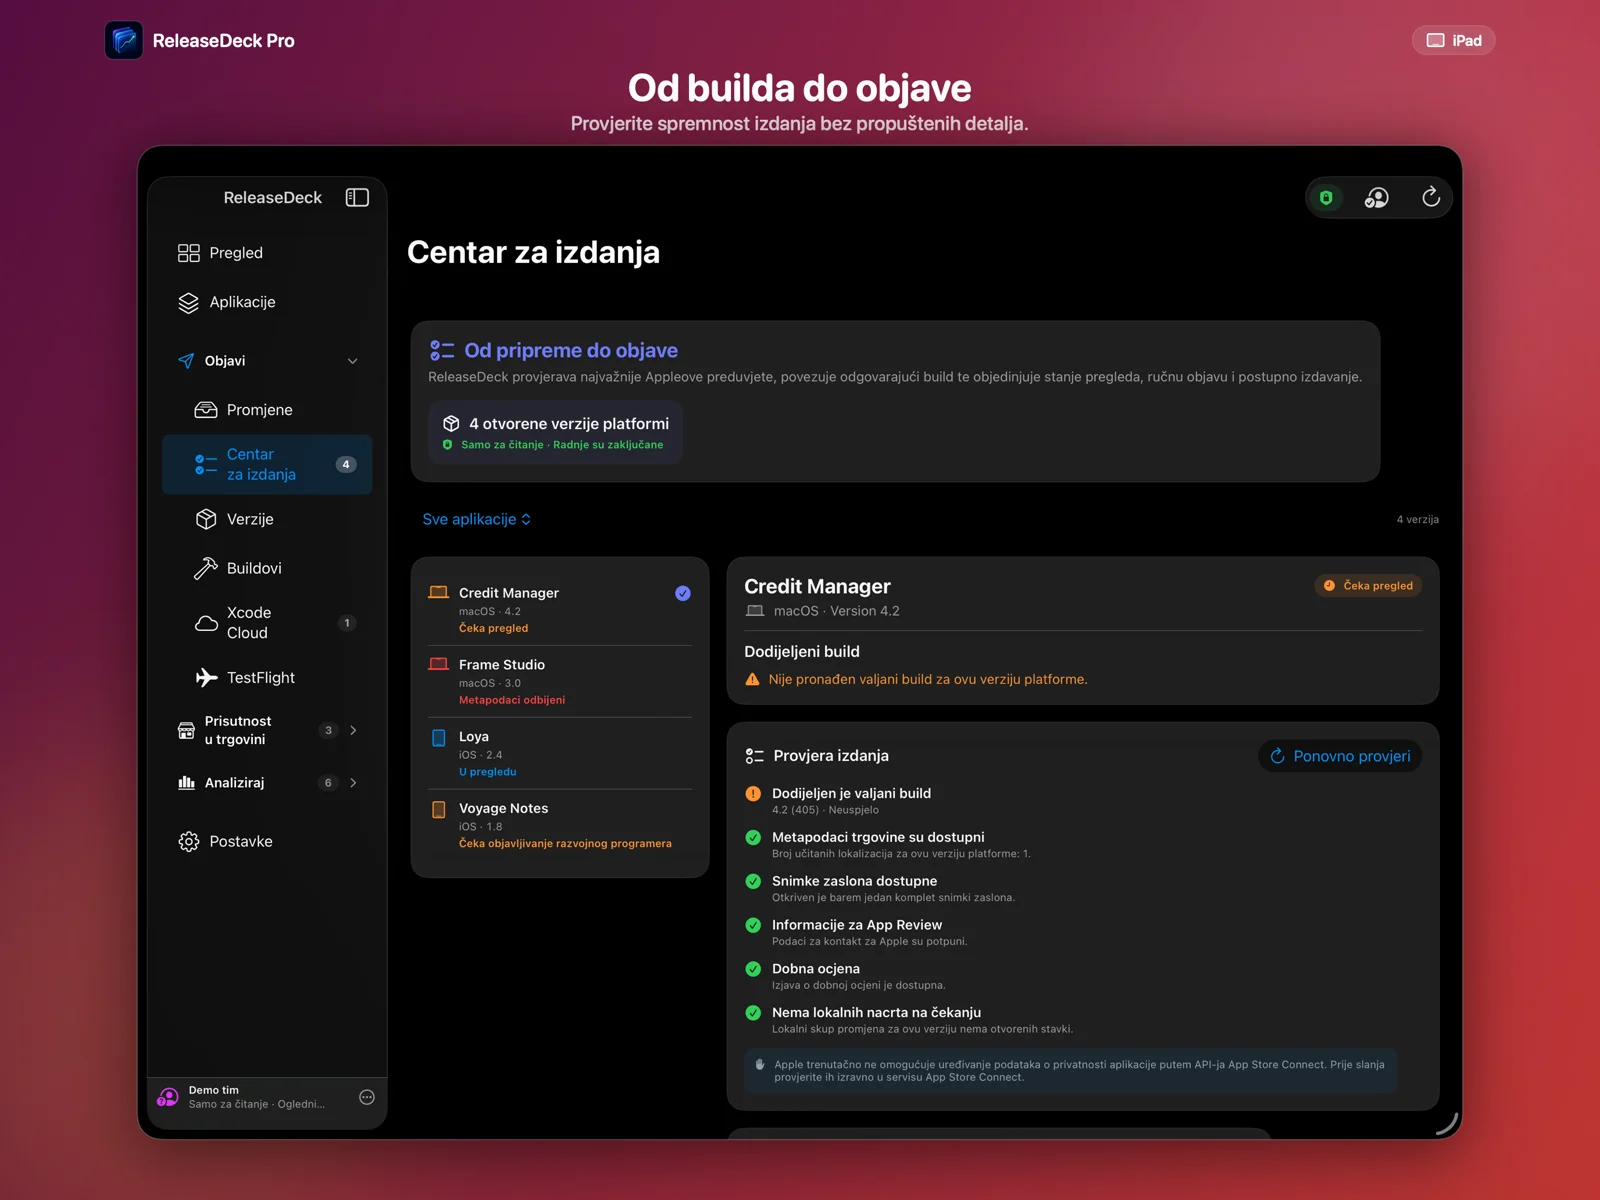The height and width of the screenshot is (1200, 1600).
Task: Click the Credit Manager selected checkmark
Action: point(683,593)
